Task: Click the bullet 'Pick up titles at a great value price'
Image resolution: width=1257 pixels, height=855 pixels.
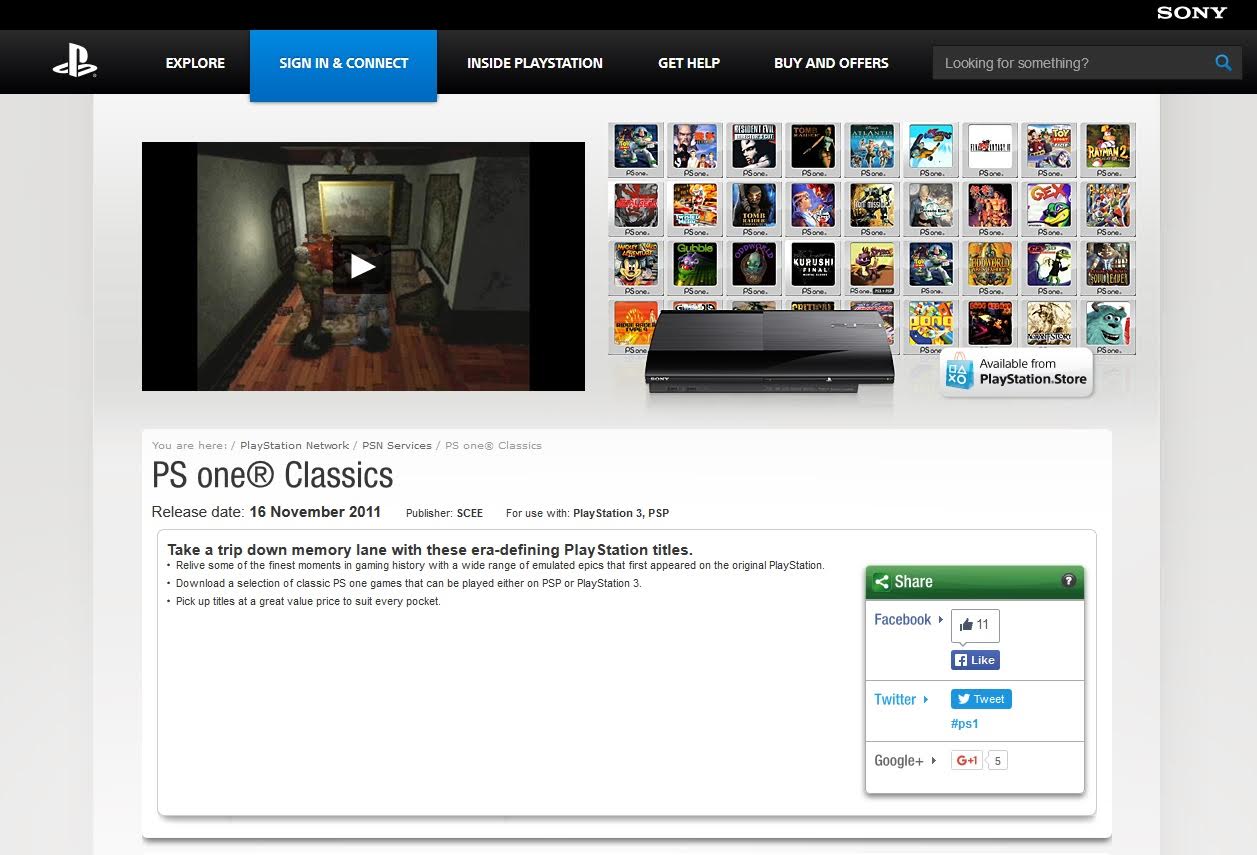Action: [308, 601]
